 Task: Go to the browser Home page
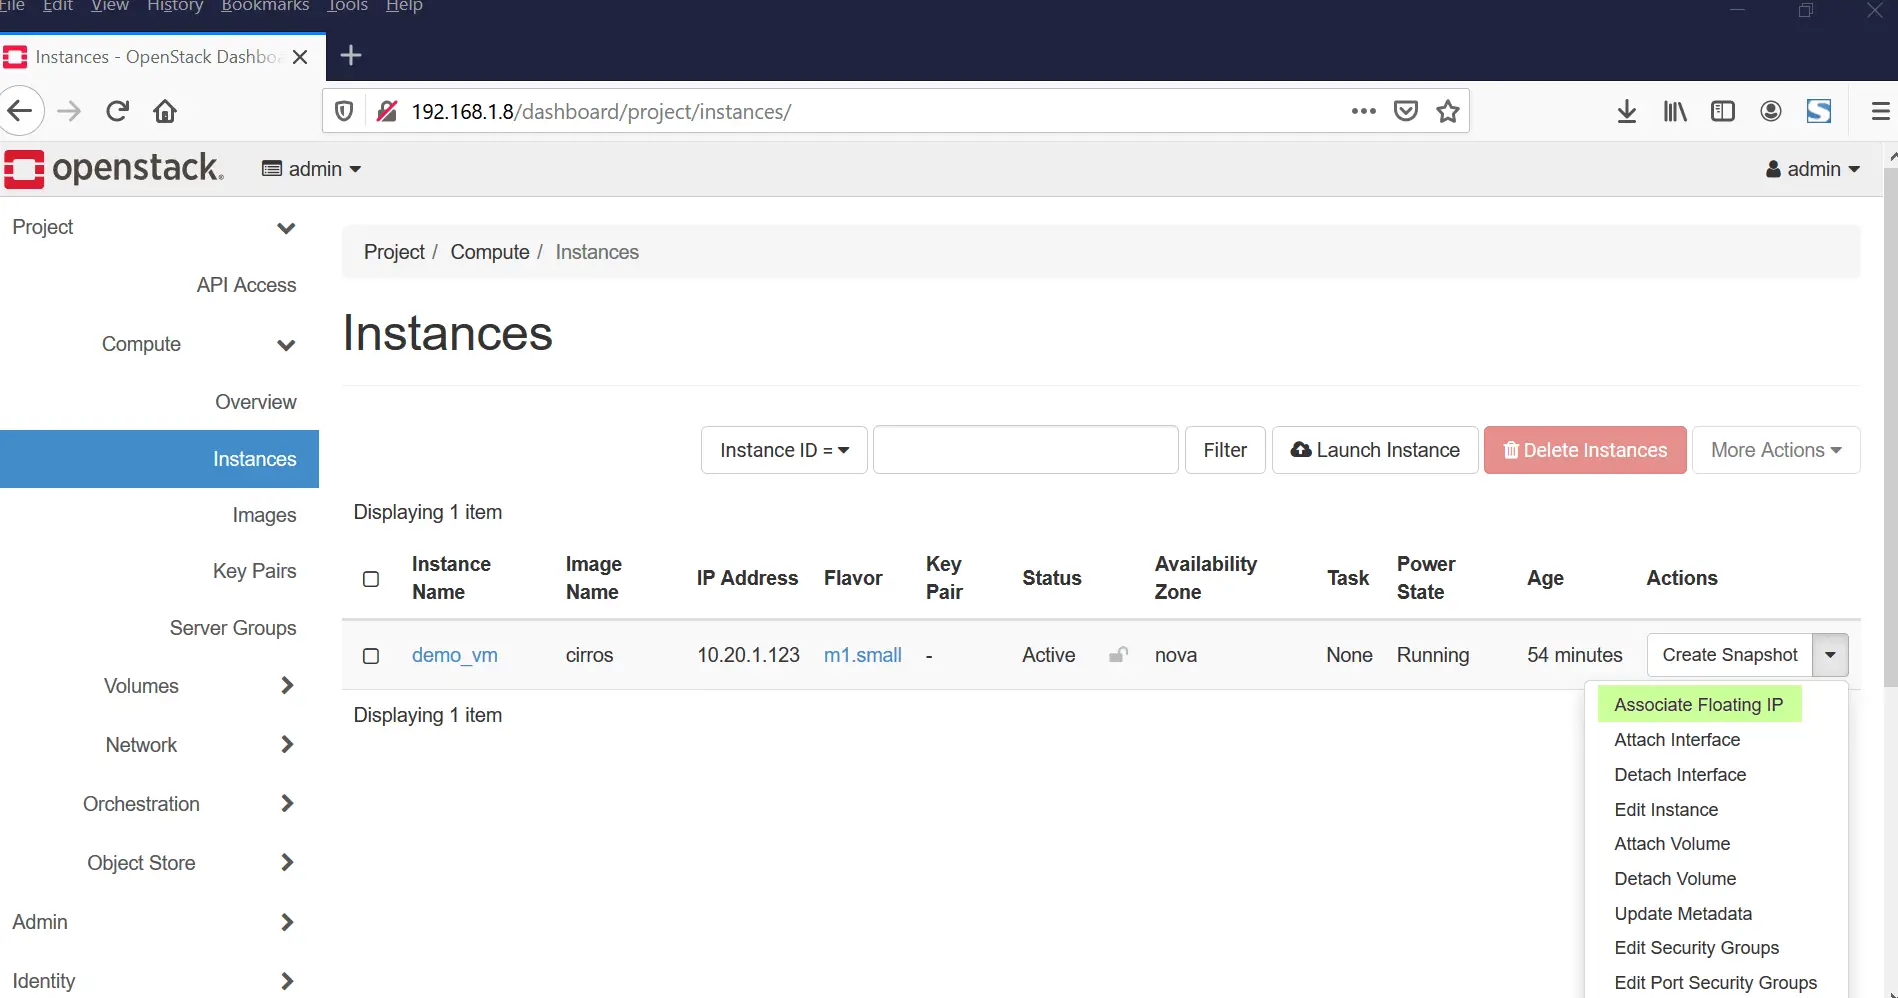point(165,111)
